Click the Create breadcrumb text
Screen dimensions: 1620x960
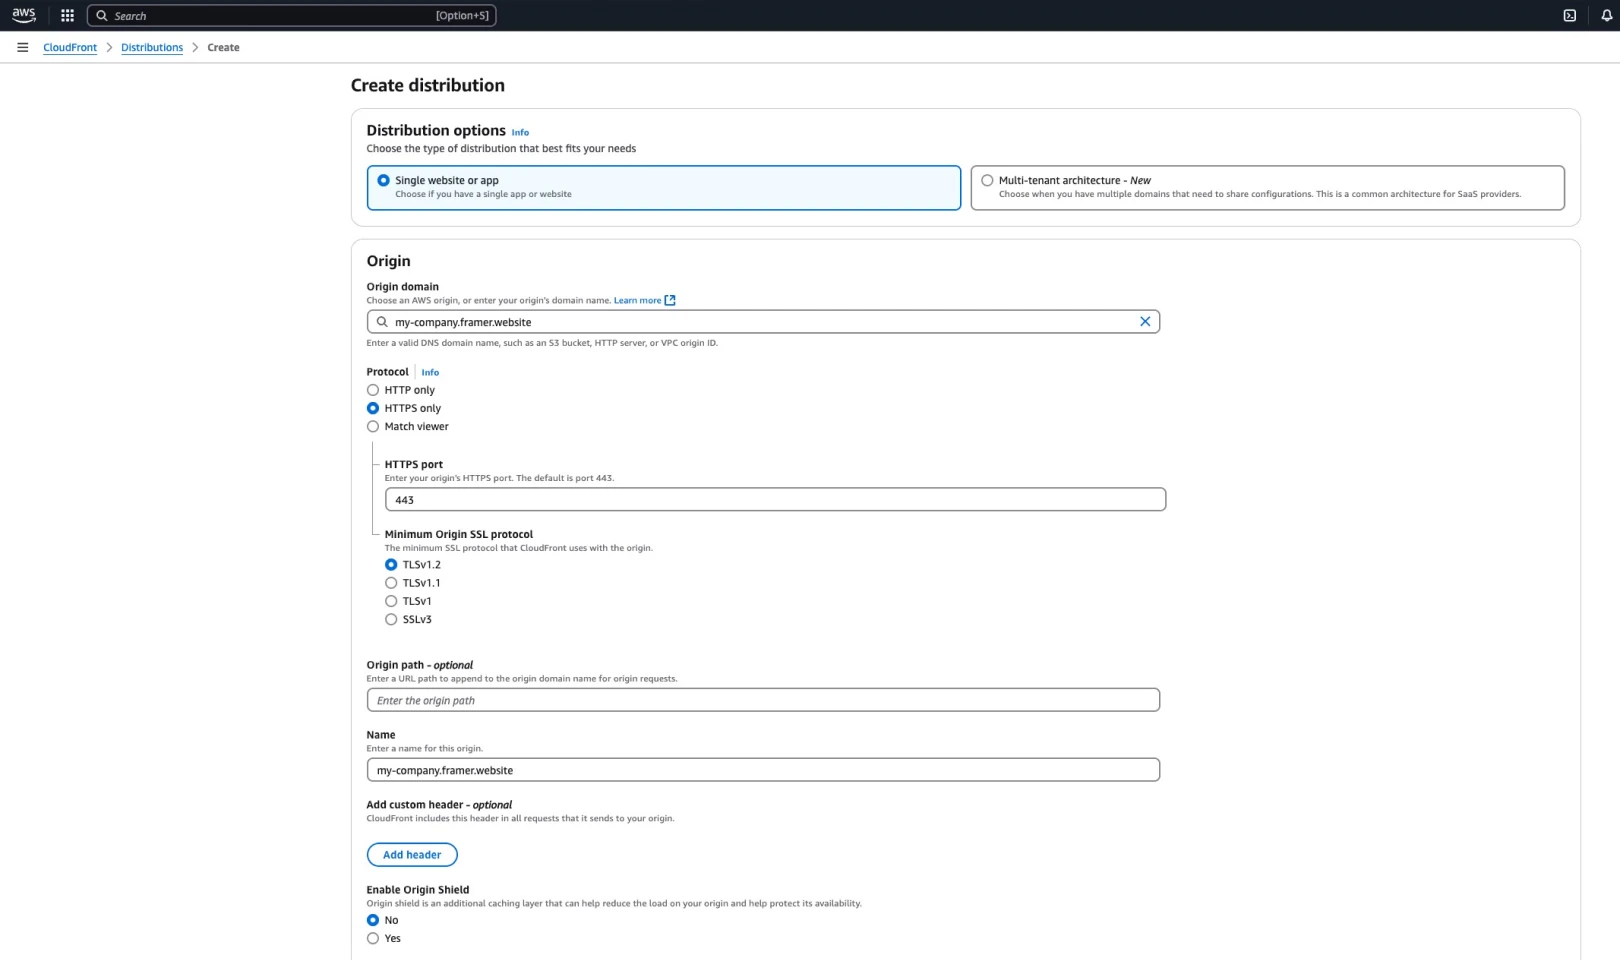coord(223,47)
